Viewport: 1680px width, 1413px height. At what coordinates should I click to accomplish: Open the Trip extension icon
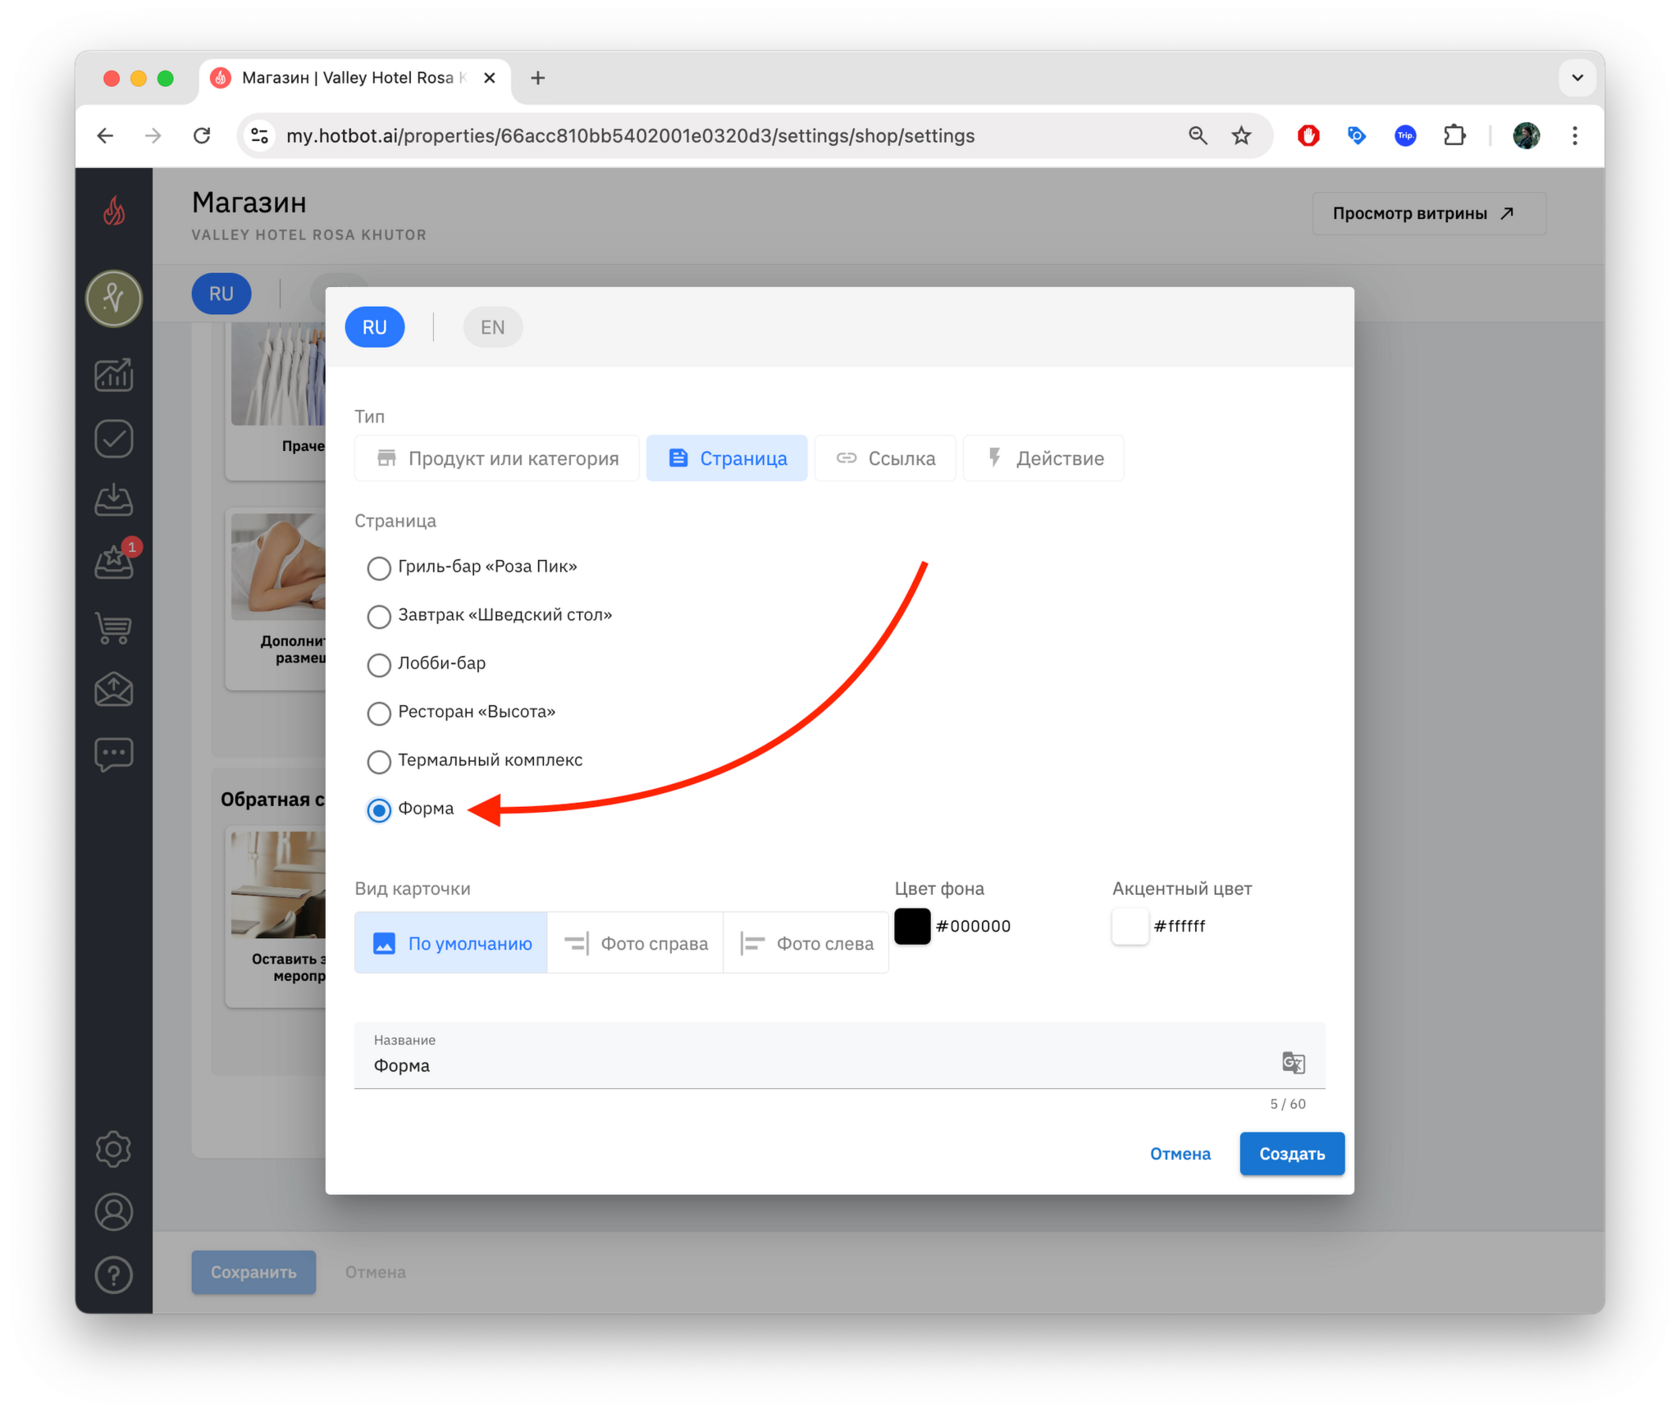pyautogui.click(x=1405, y=135)
